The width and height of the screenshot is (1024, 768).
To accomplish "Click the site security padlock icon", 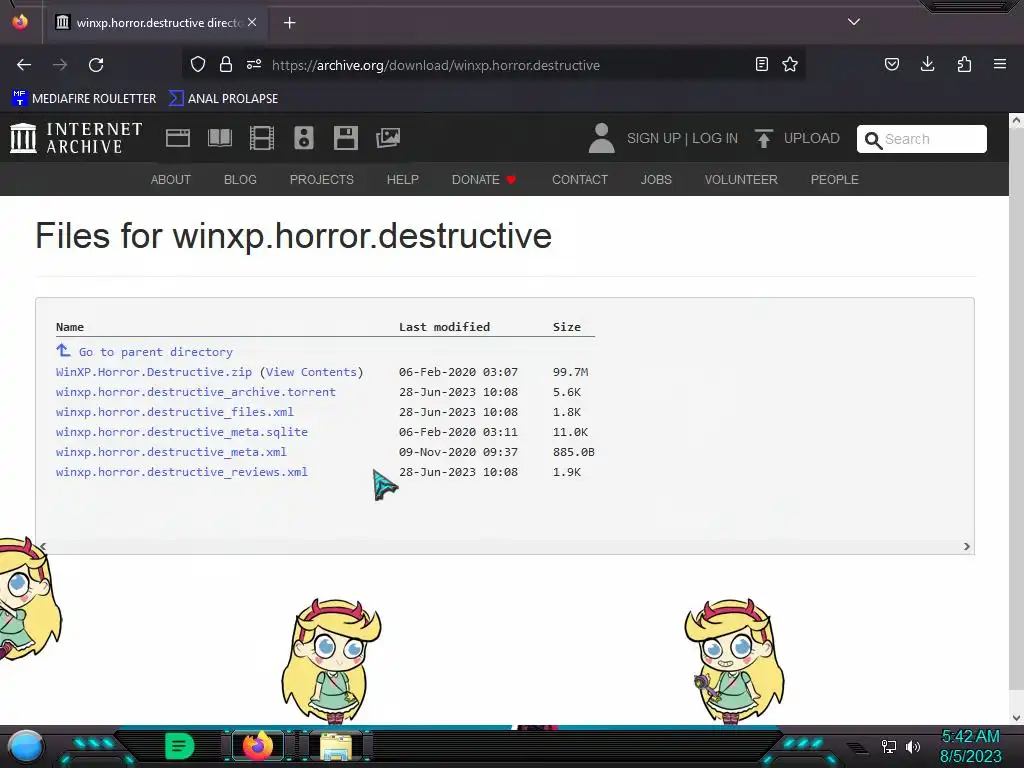I will pyautogui.click(x=226, y=65).
